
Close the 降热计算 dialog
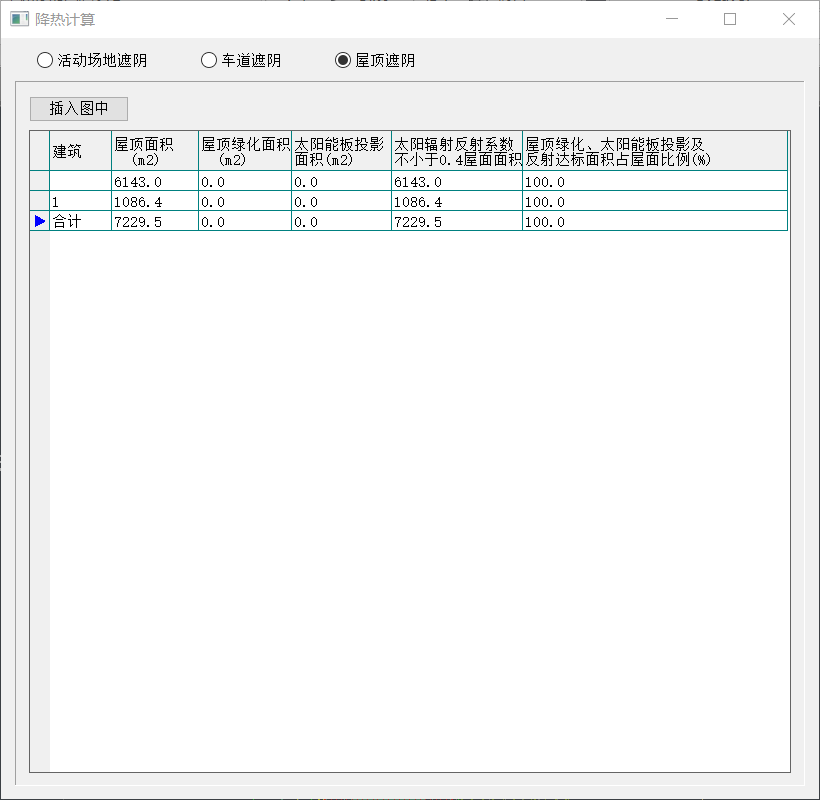(x=789, y=19)
